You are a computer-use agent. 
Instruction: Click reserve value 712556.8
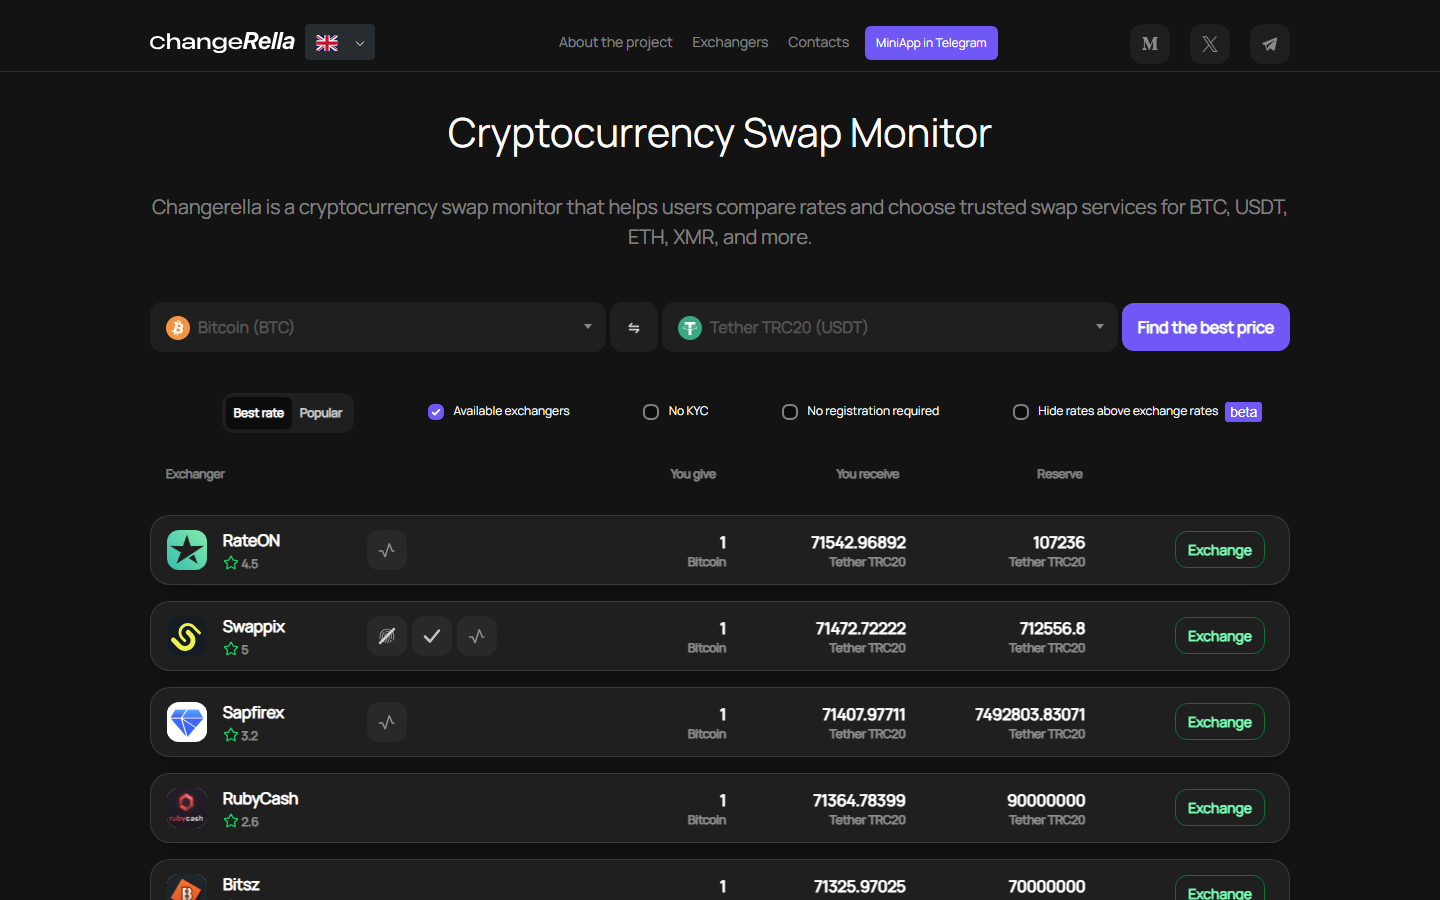click(x=1052, y=628)
